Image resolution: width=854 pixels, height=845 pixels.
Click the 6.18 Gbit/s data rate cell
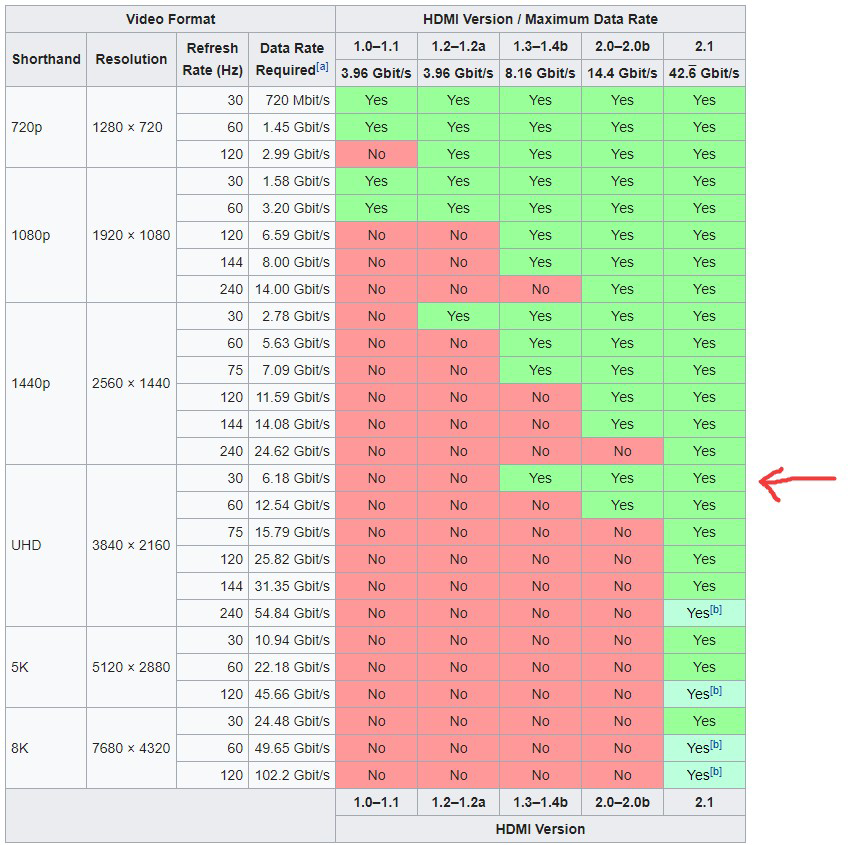click(x=292, y=478)
